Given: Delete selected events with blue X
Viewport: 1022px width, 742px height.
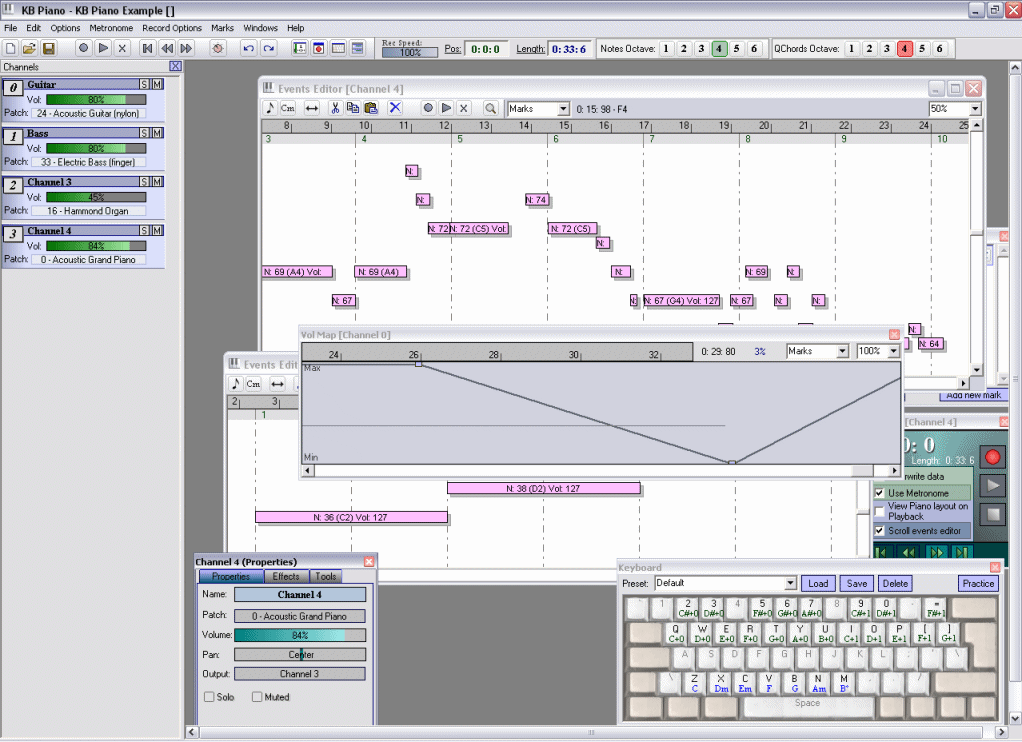Looking at the screenshot, I should [395, 108].
